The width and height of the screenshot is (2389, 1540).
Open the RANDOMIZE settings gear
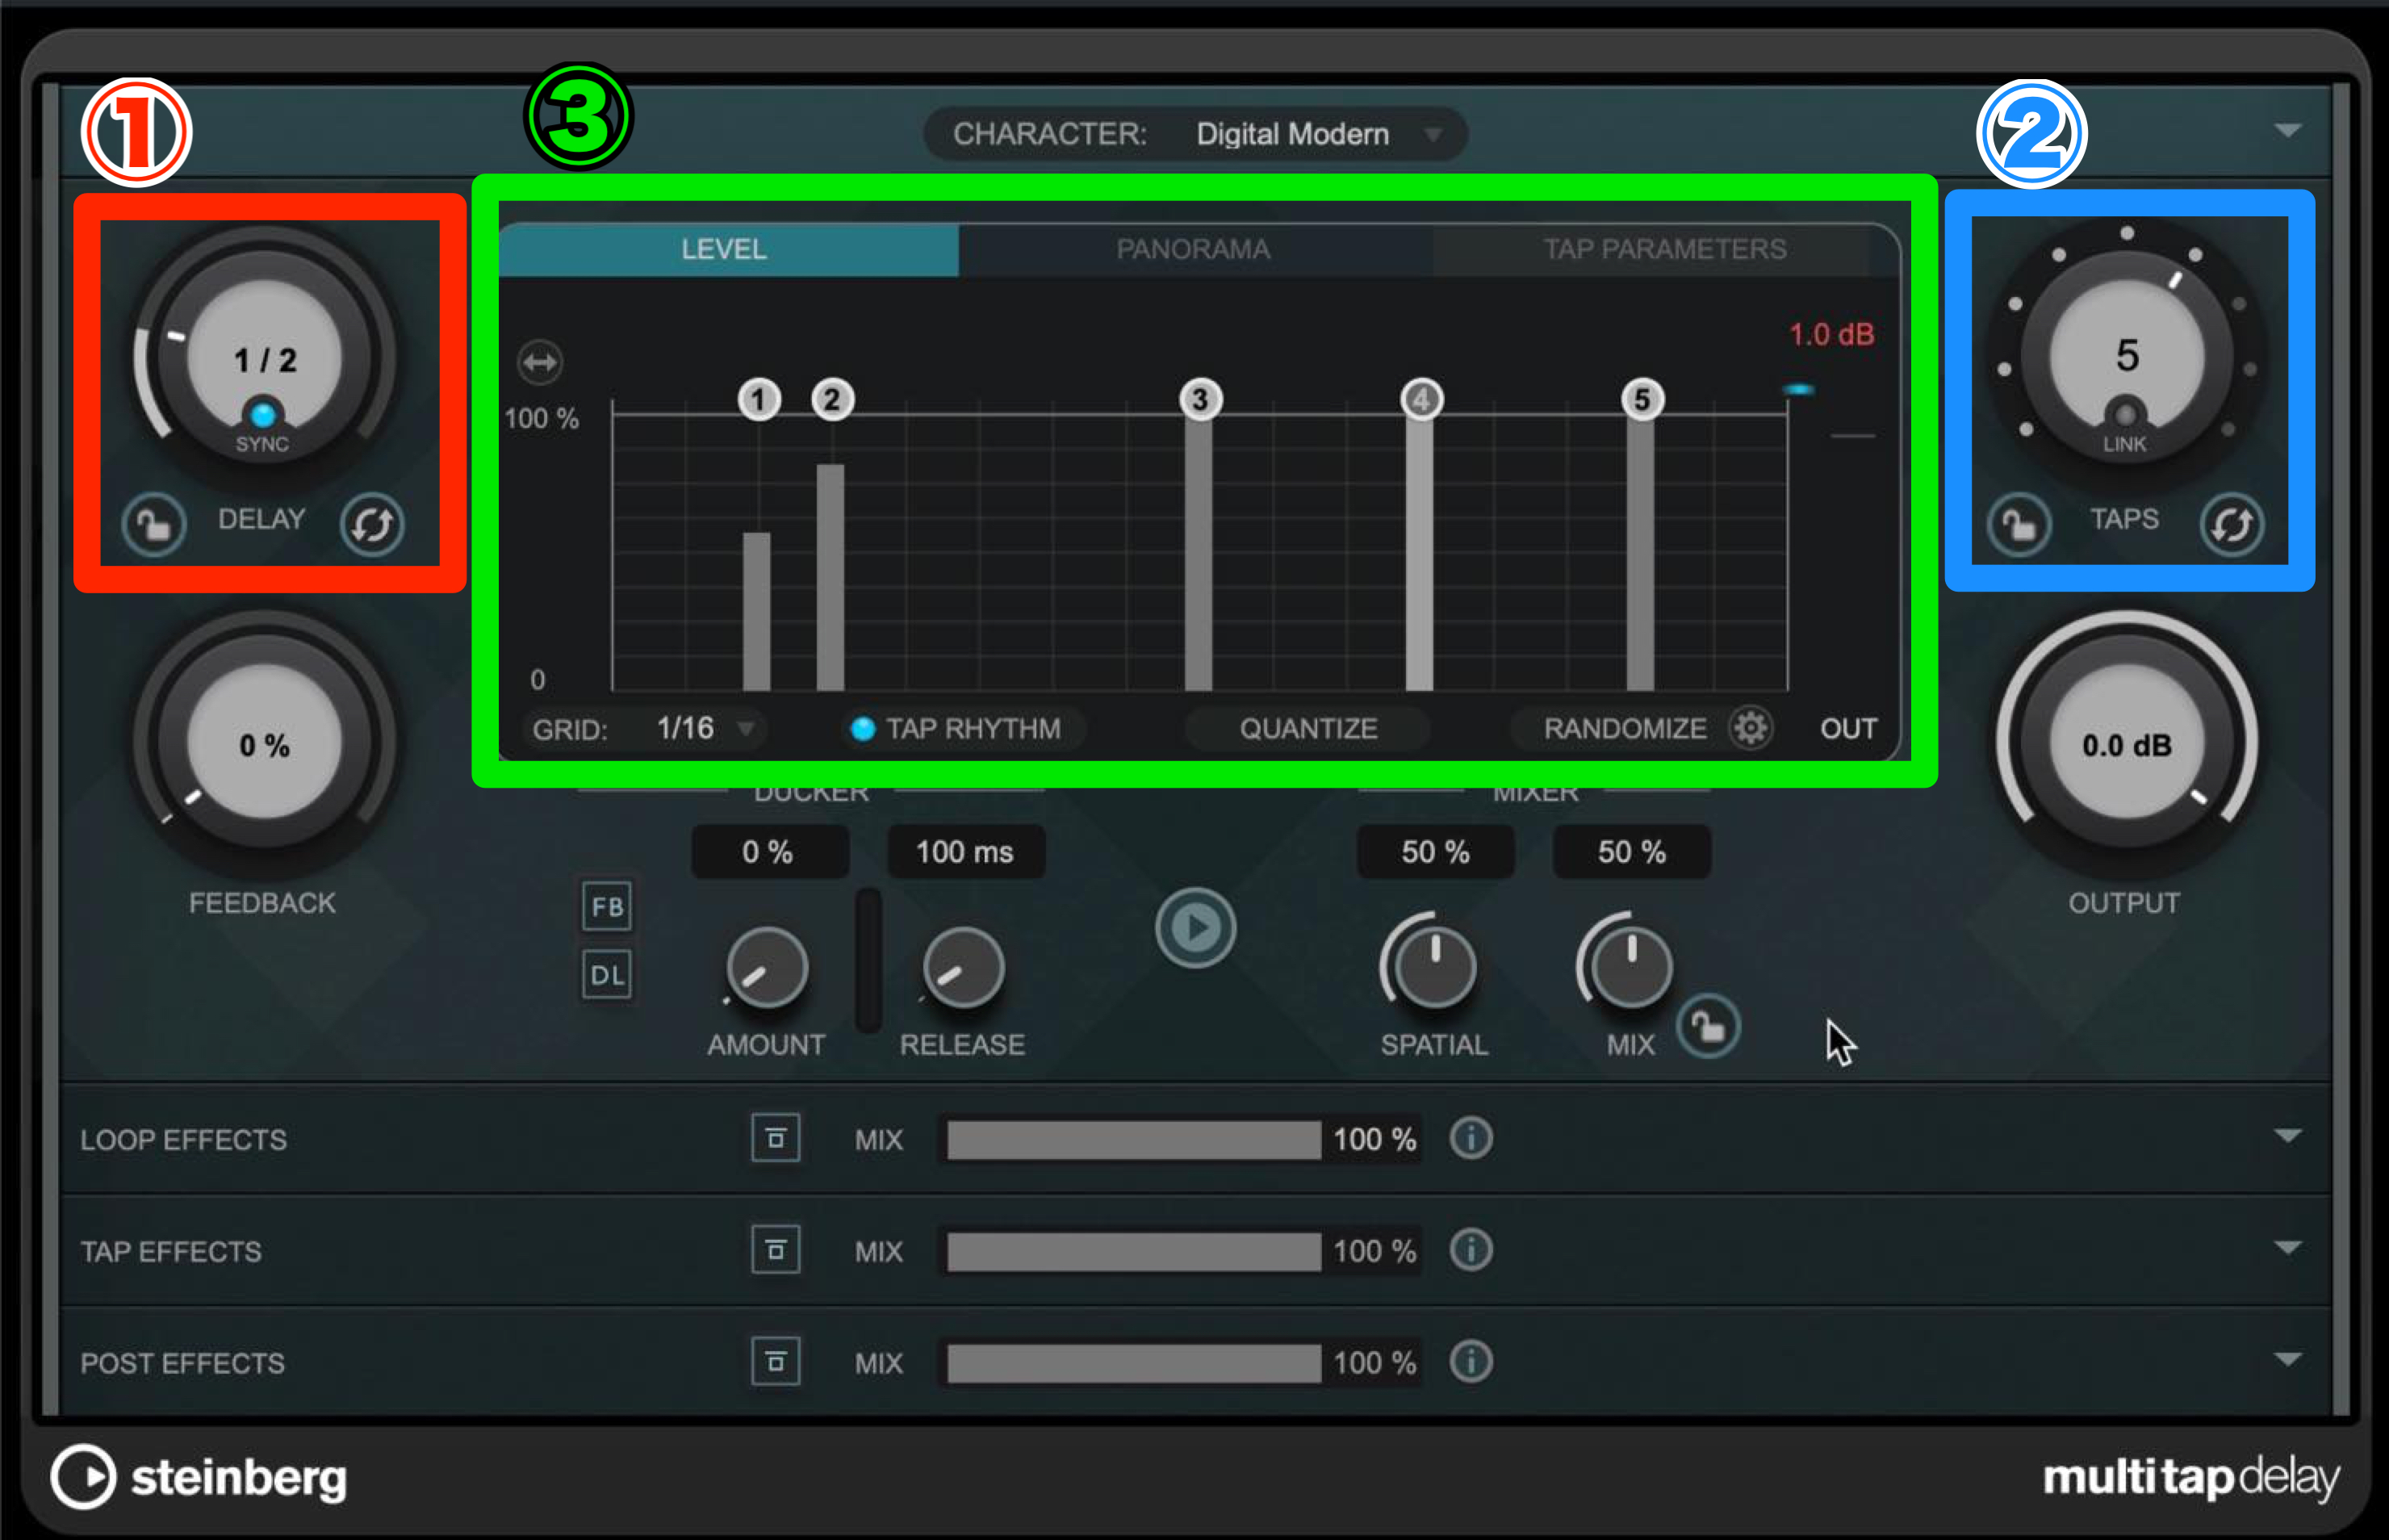point(1750,728)
